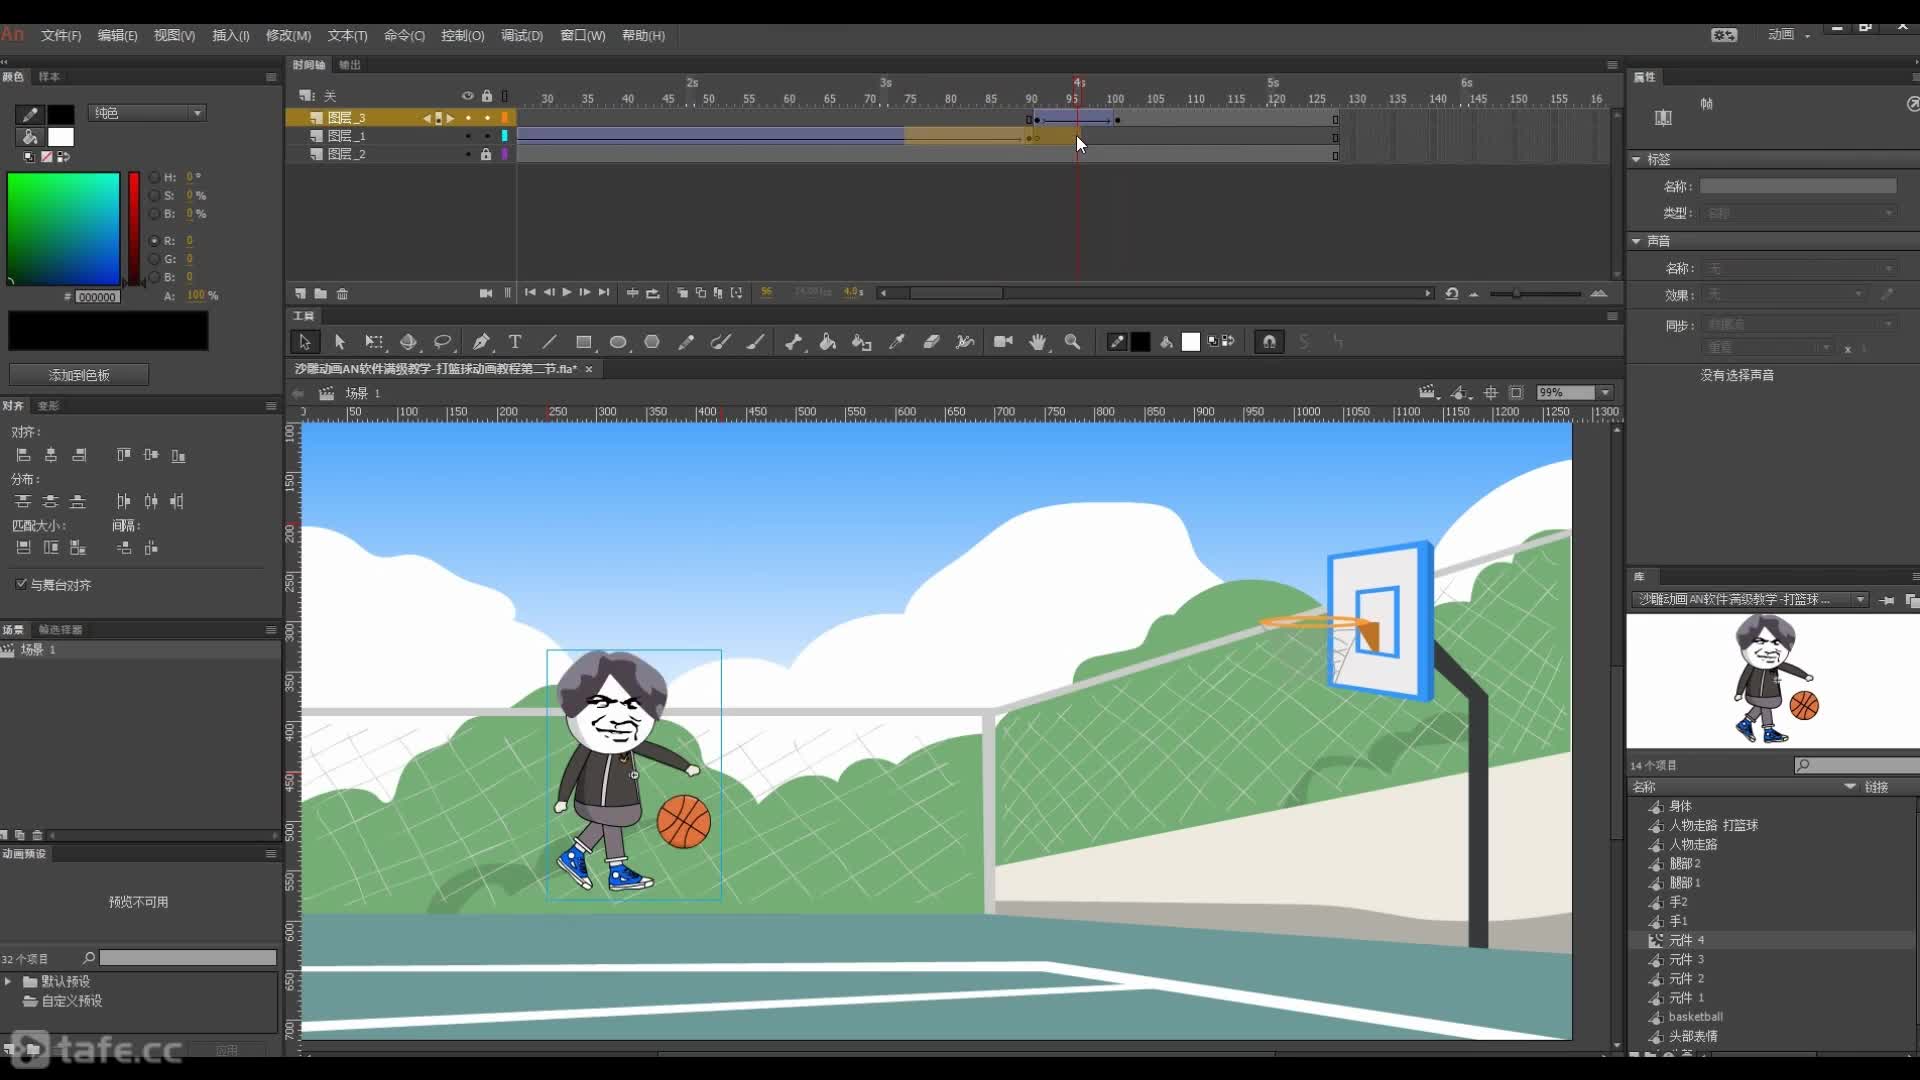1920x1080 pixels.
Task: Switch to the 变形 tab
Action: pyautogui.click(x=48, y=406)
